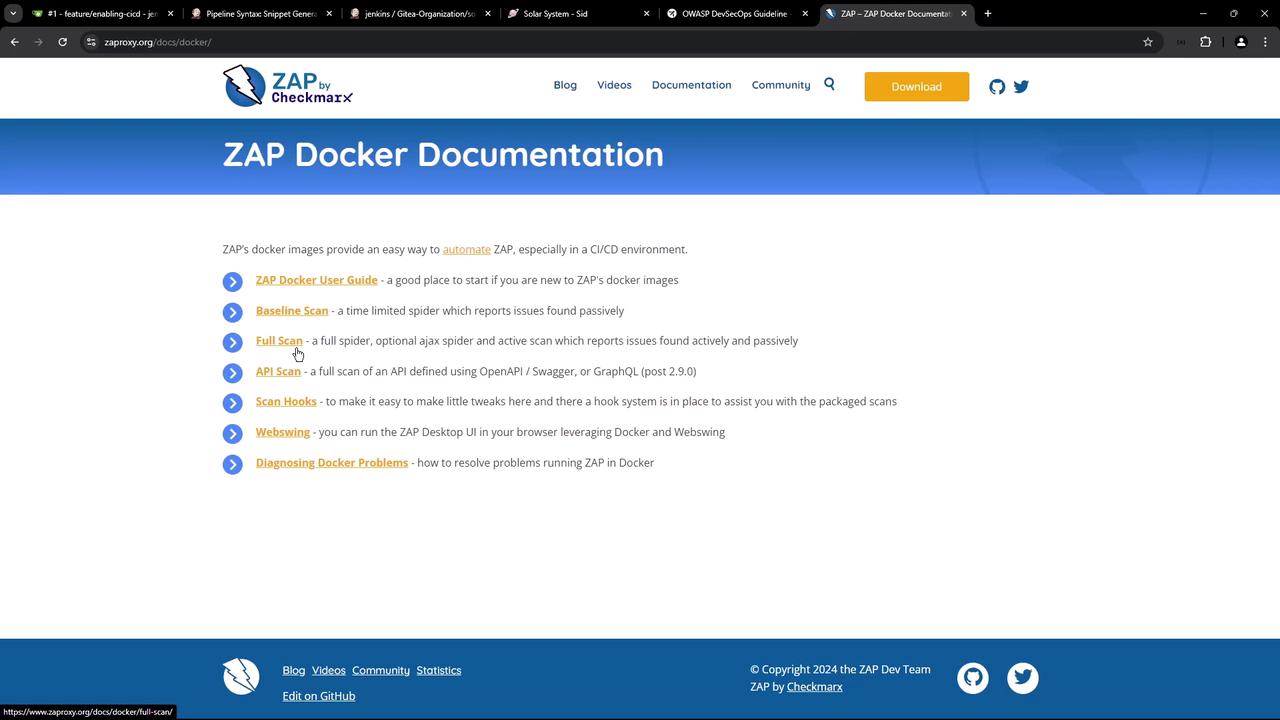The image size is (1280, 720).
Task: Close the Pipeline Syntax: Snippet Generator tab
Action: click(x=329, y=14)
